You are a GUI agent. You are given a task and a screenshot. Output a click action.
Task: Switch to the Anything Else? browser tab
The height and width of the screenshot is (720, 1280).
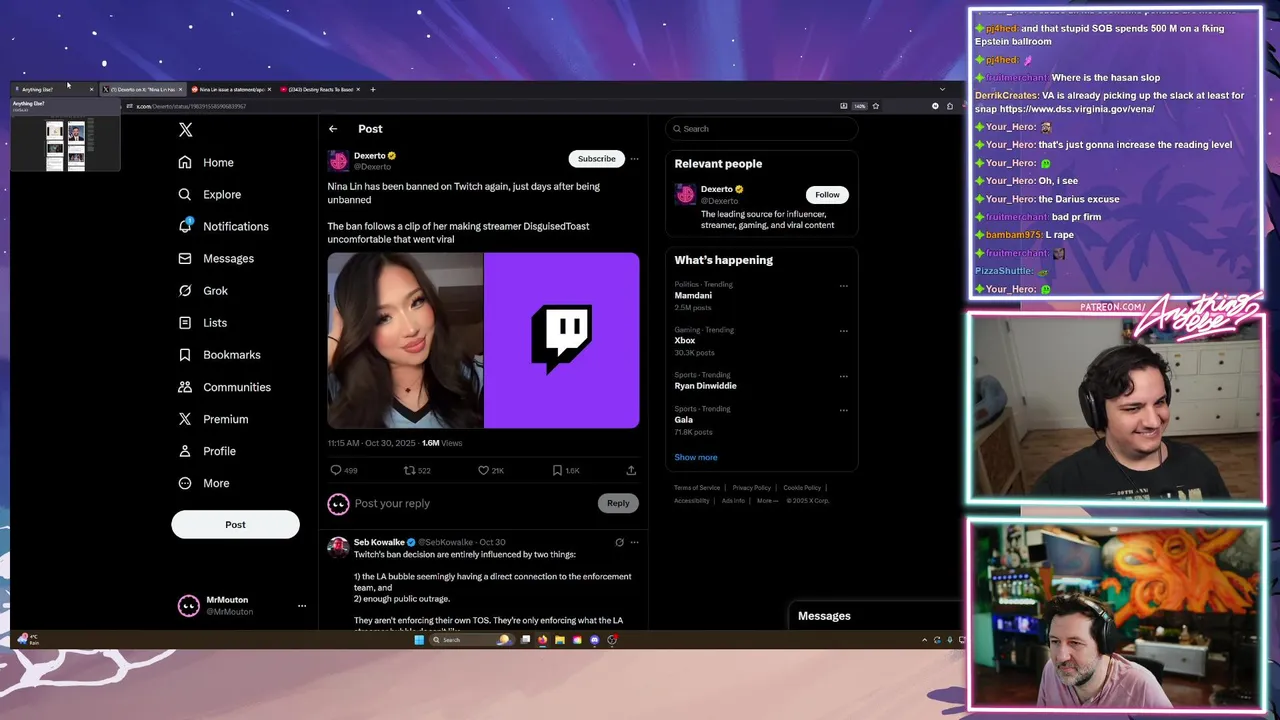[x=54, y=89]
